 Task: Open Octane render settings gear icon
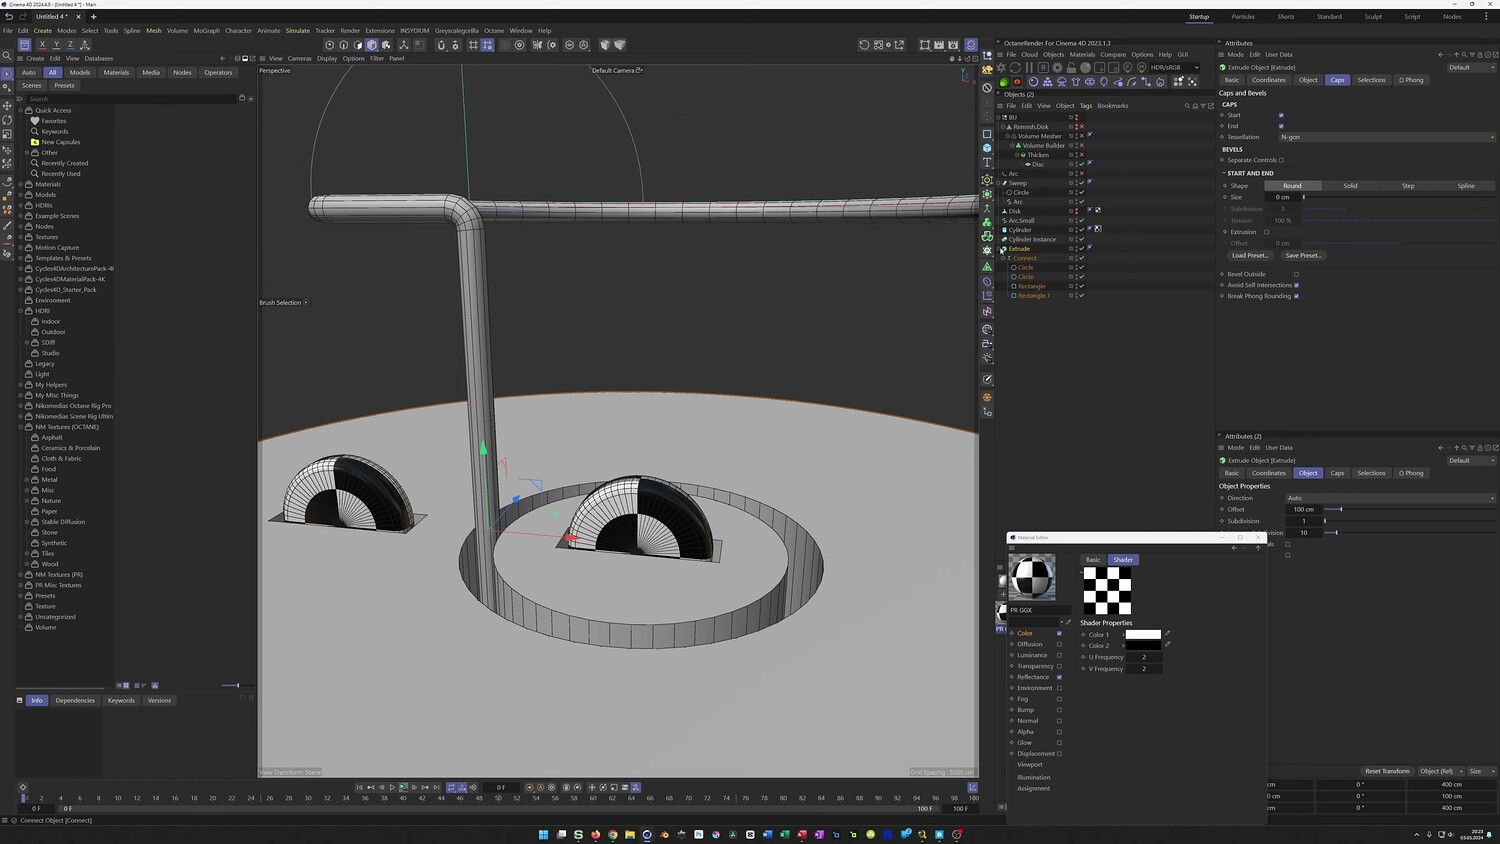click(x=1058, y=68)
